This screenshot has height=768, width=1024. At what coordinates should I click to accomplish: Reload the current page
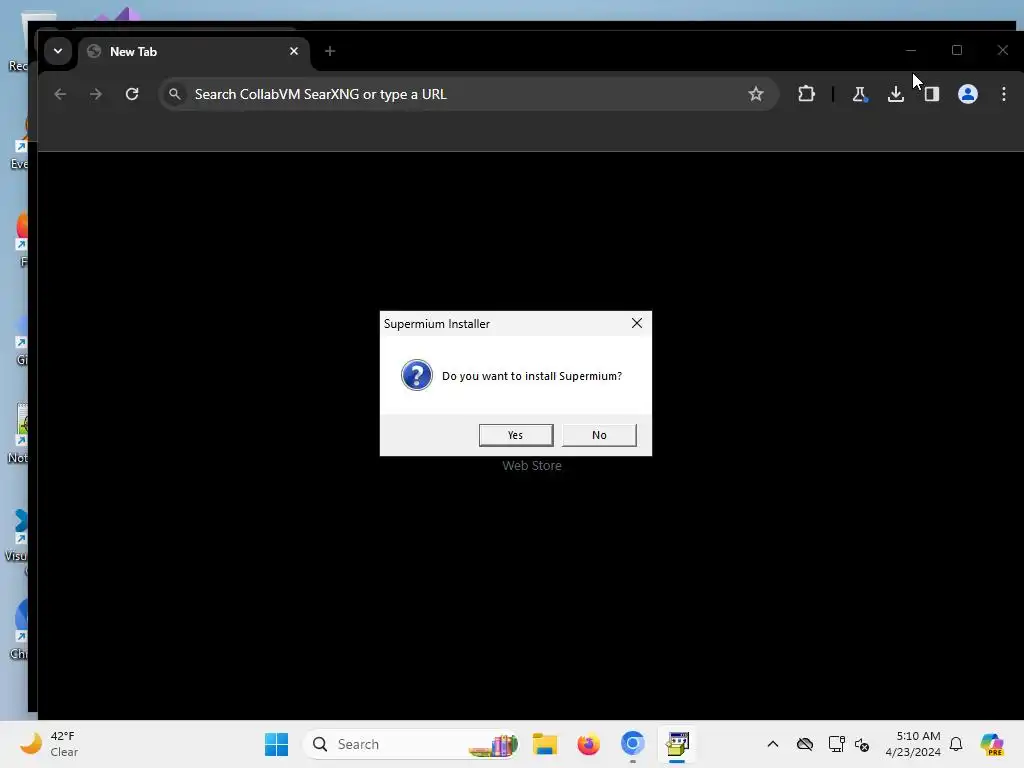132,94
